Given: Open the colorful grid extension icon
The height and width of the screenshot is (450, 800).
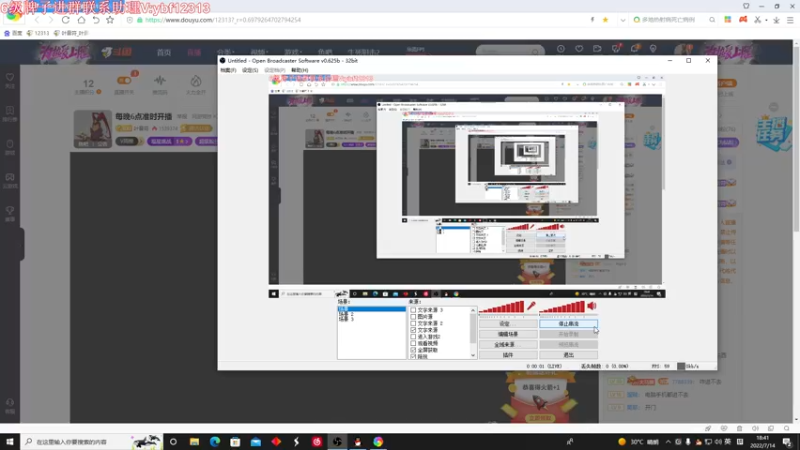Looking at the screenshot, I should [x=728, y=20].
